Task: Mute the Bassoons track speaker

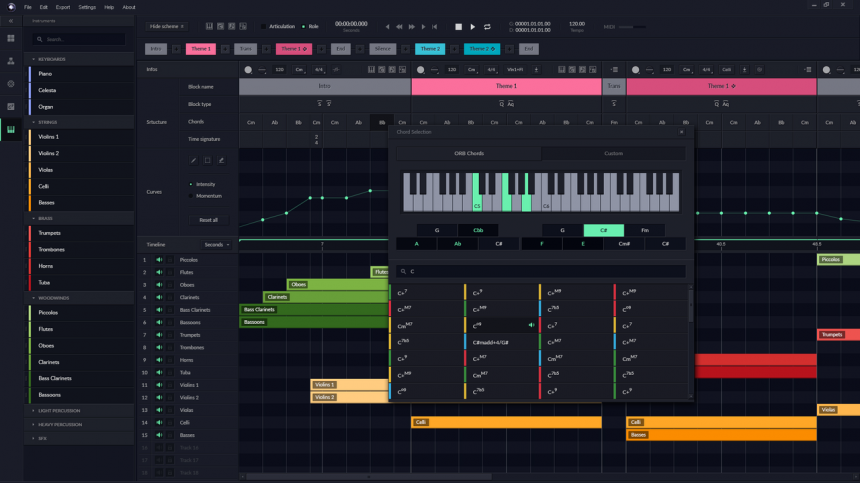Action: pos(159,322)
